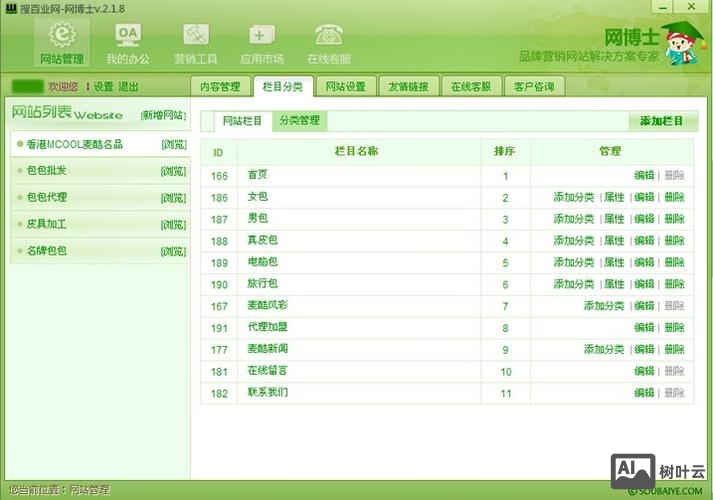
Task: Click 属性 for the 男包 row
Action: (x=614, y=219)
